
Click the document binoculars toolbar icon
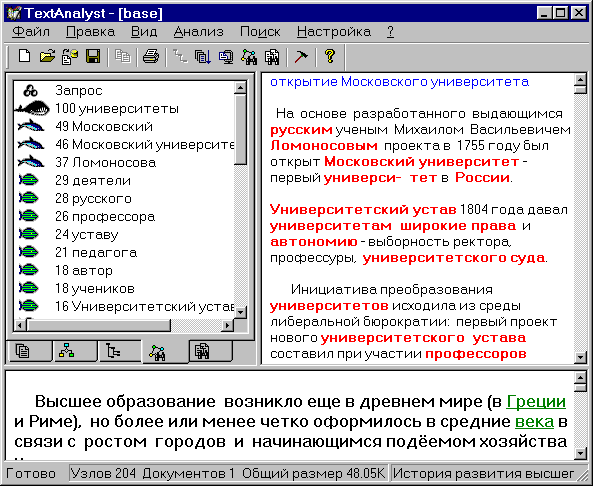point(272,57)
